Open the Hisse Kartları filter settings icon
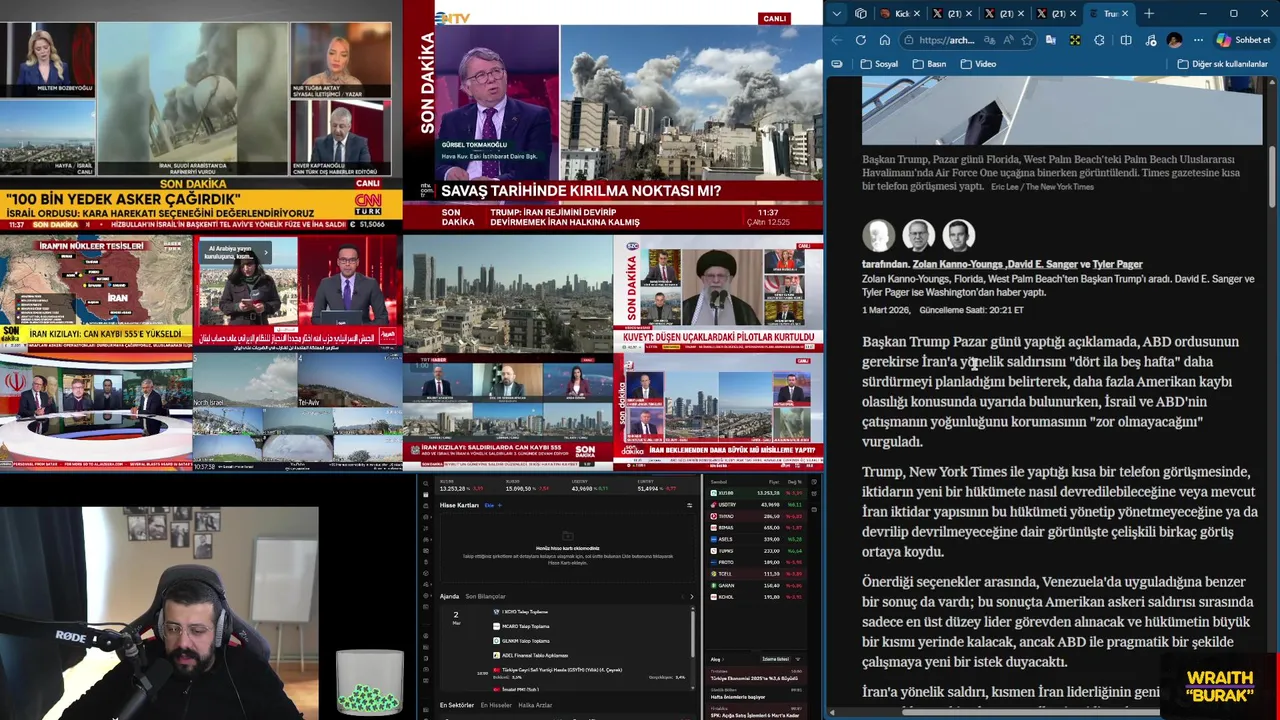1280x720 pixels. (x=689, y=505)
